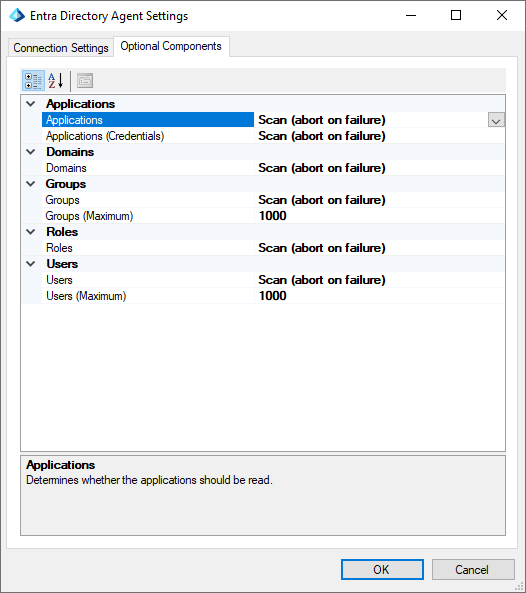Select the Optional Components tab
Image resolution: width=526 pixels, height=593 pixels.
pyautogui.click(x=171, y=46)
